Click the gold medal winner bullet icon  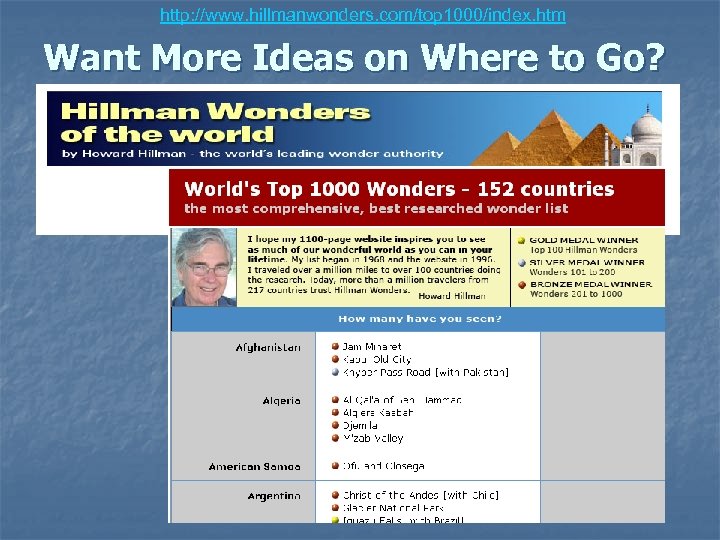click(x=521, y=240)
